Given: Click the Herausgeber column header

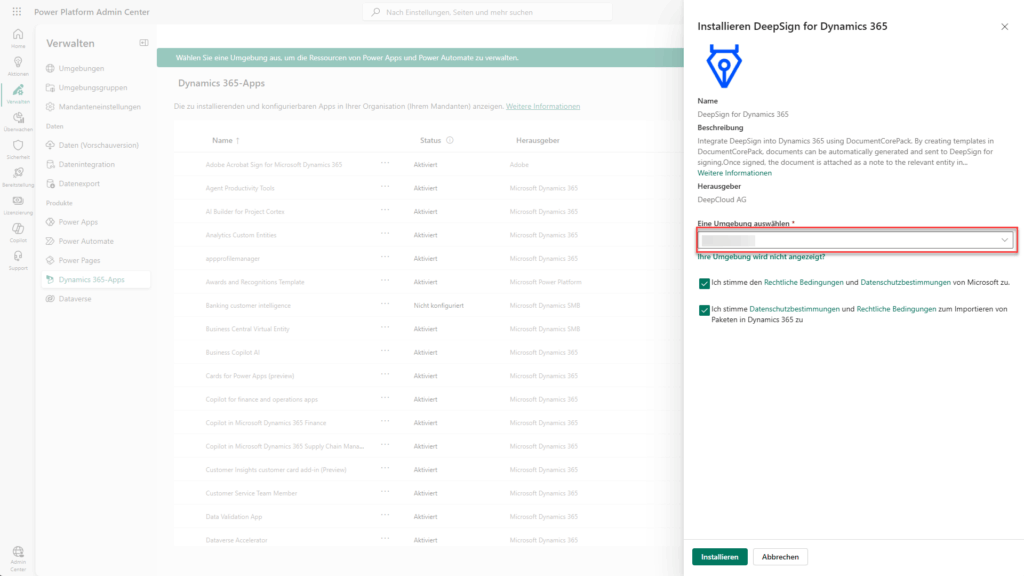Looking at the screenshot, I should (537, 140).
